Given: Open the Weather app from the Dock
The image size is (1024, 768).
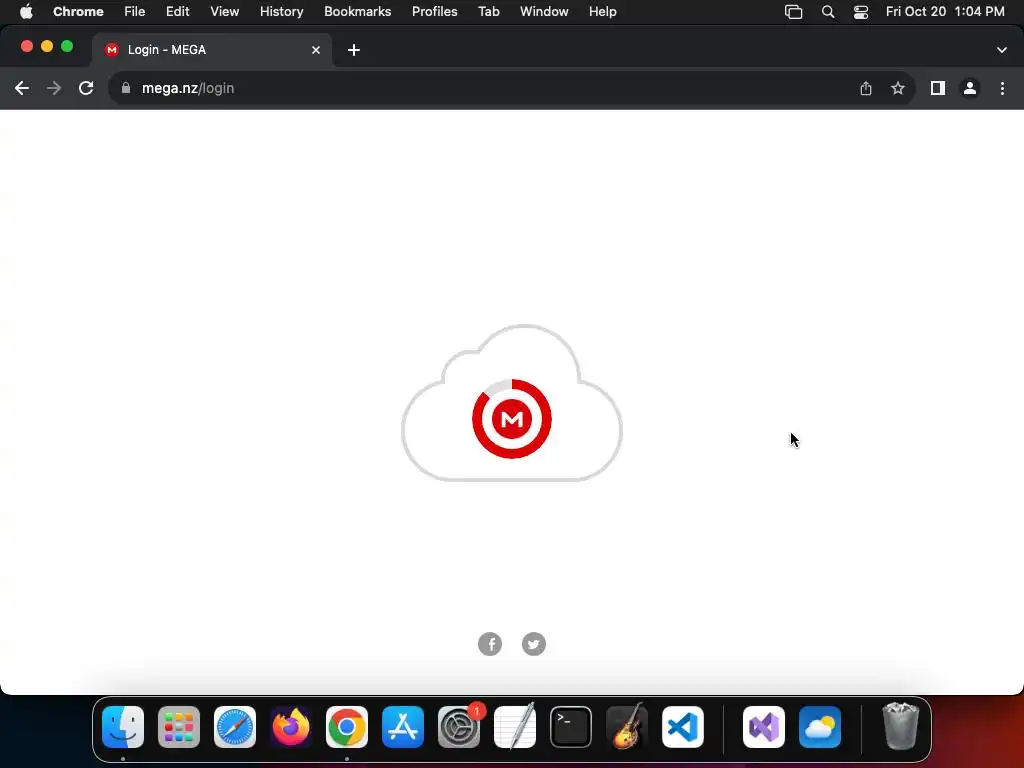Looking at the screenshot, I should tap(820, 727).
